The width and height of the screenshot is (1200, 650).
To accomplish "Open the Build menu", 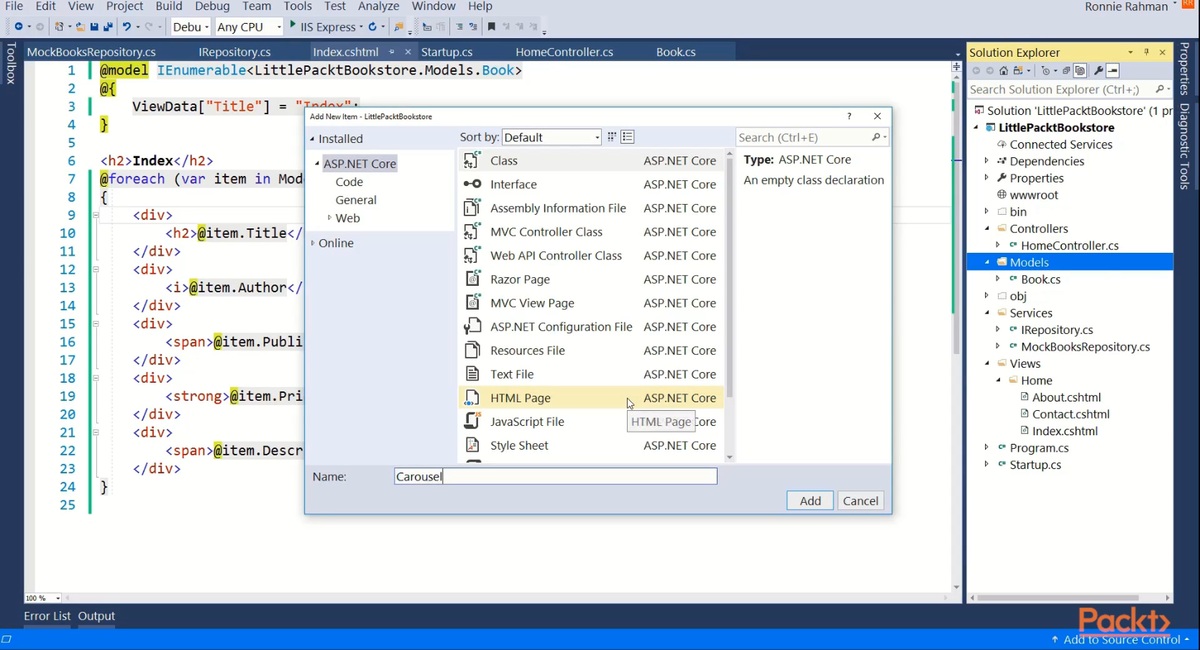I will click(169, 6).
